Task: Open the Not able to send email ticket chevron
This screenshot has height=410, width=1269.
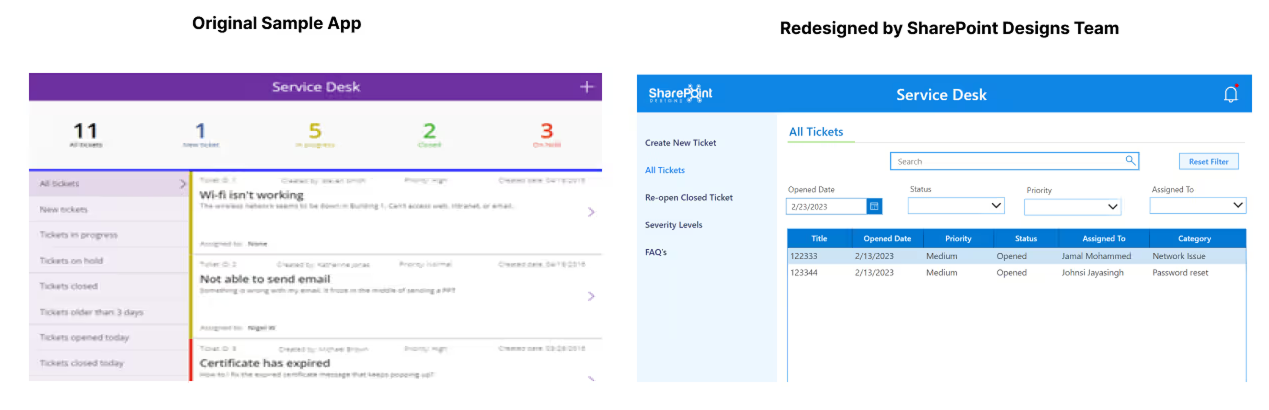Action: 591,296
